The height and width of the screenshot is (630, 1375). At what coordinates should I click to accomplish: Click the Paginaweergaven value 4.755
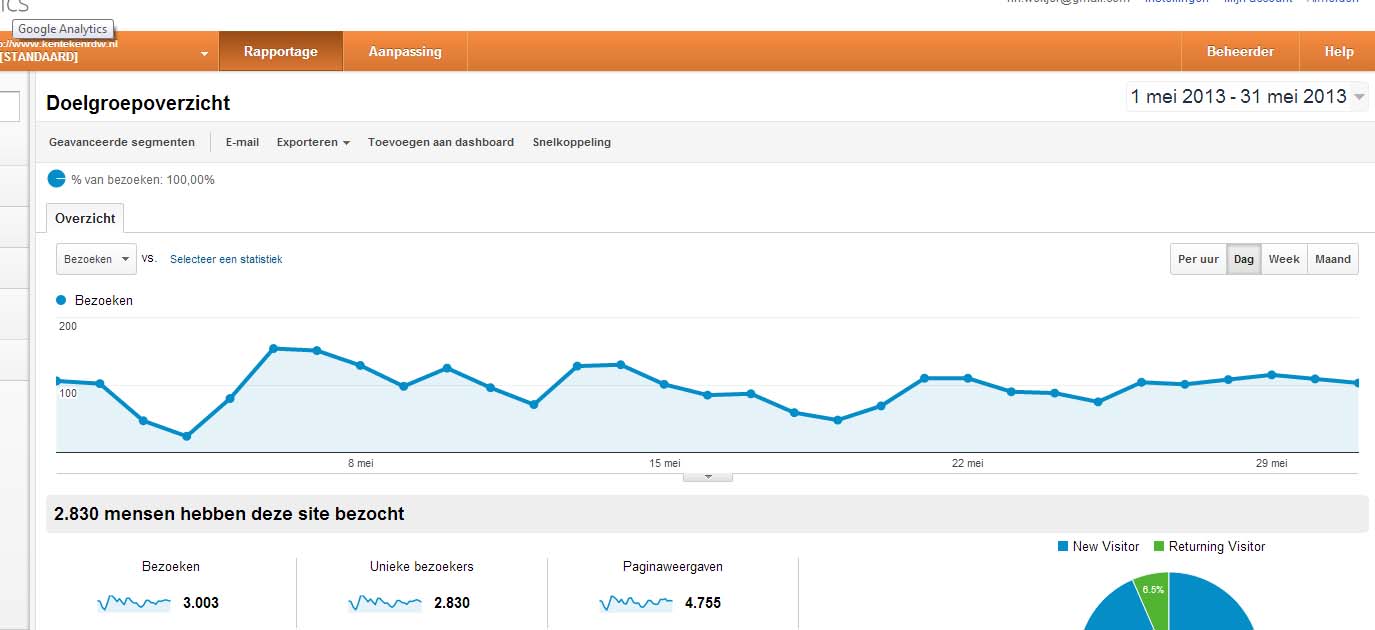pyautogui.click(x=703, y=603)
